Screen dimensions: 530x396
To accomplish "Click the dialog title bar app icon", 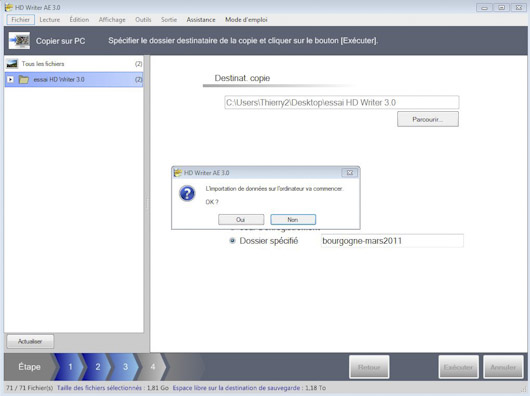I will (x=177, y=173).
